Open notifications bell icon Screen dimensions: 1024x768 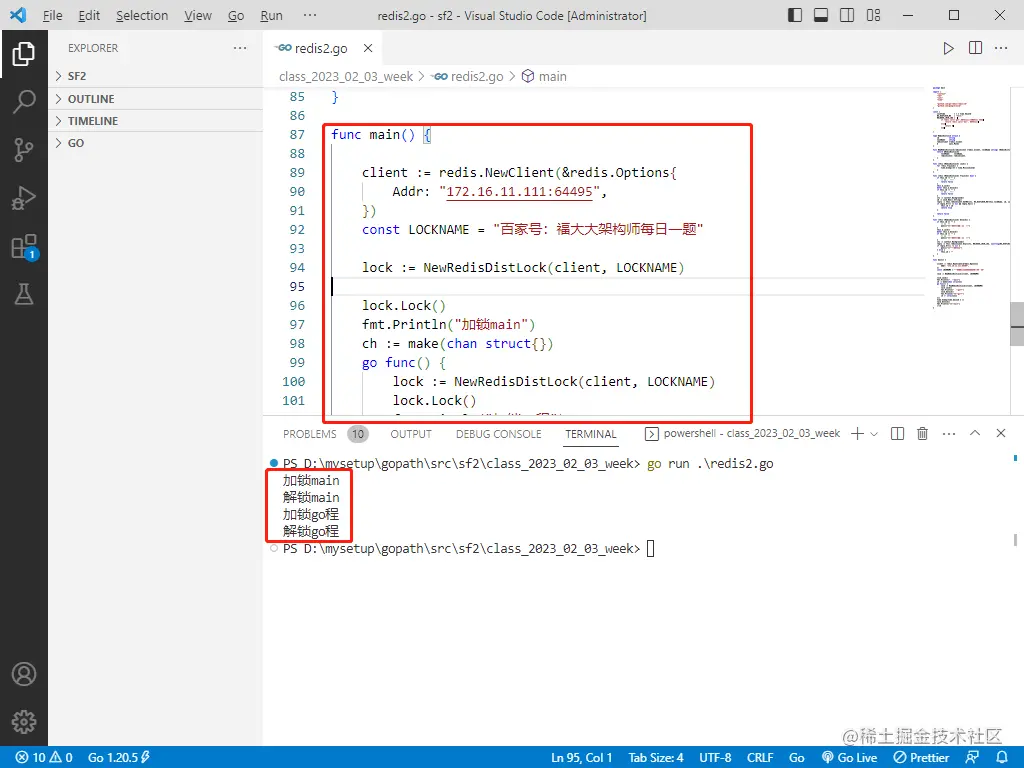click(1002, 758)
